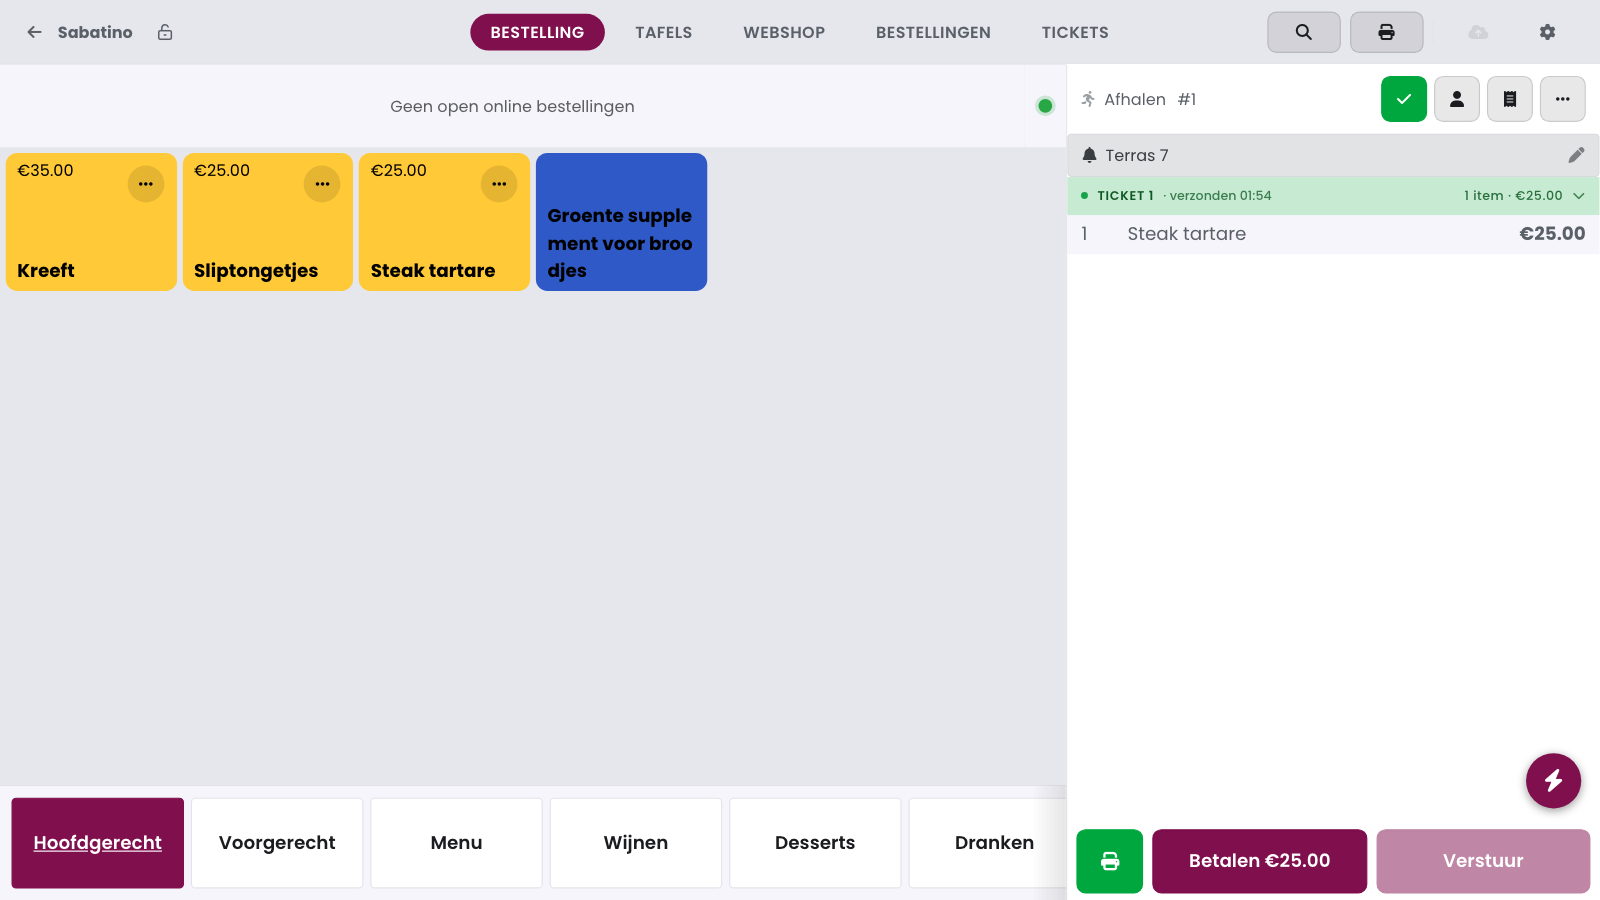Open options for the Sliptongetjes tile
Image resolution: width=1600 pixels, height=900 pixels.
(x=322, y=184)
